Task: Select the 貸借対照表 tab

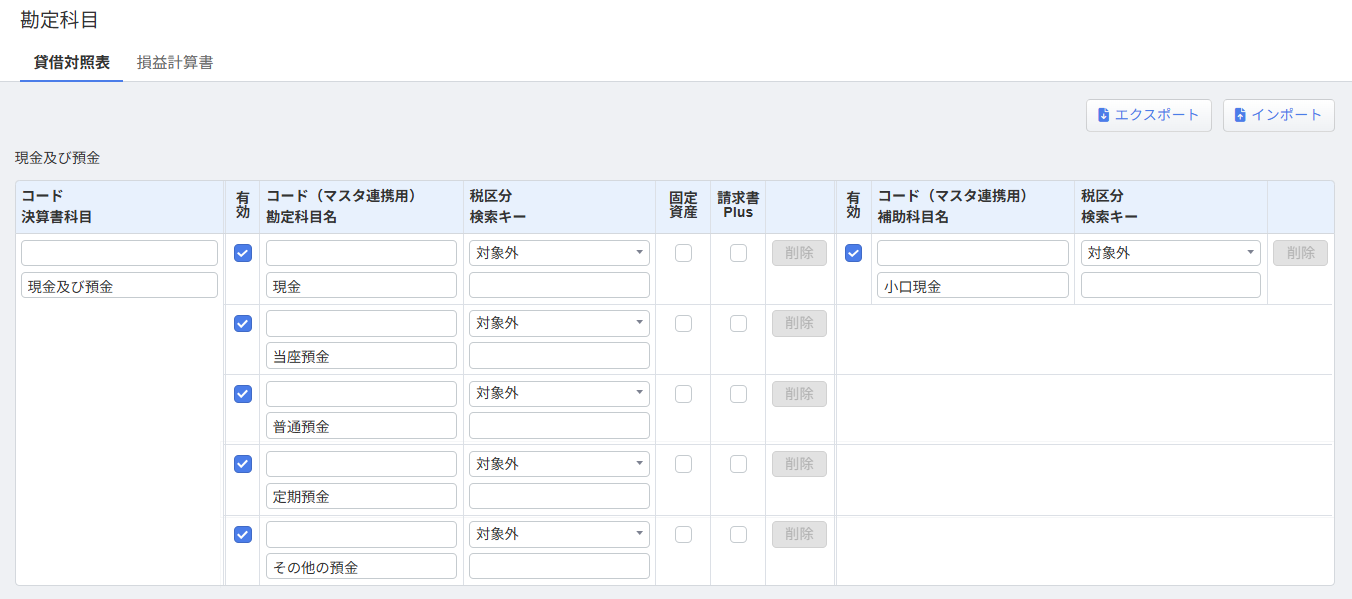Action: click(72, 62)
